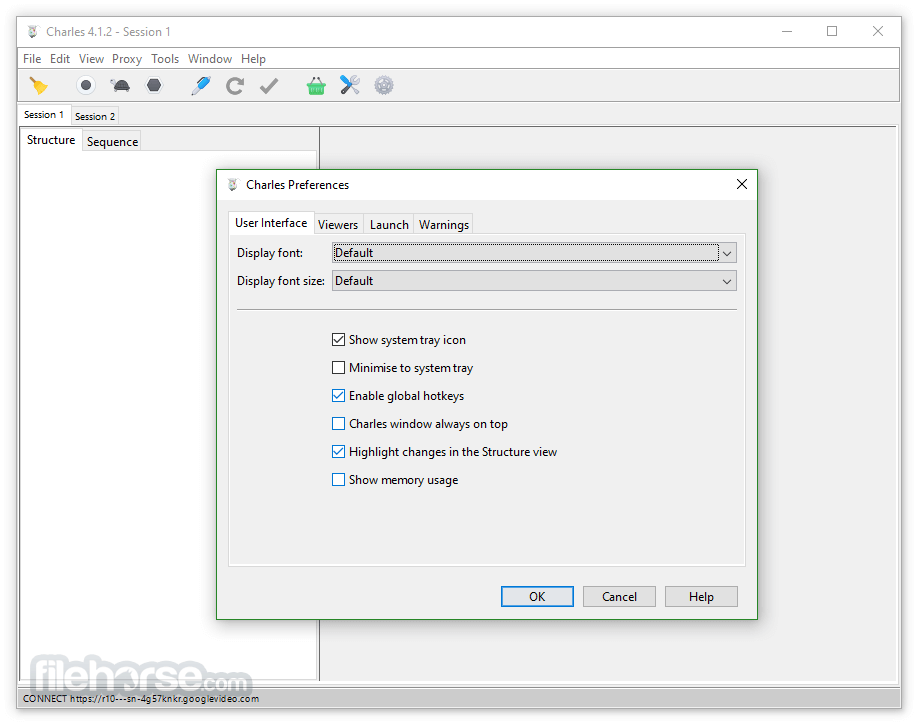Switch to the Session 2 tab
The height and width of the screenshot is (727, 920).
click(x=95, y=116)
